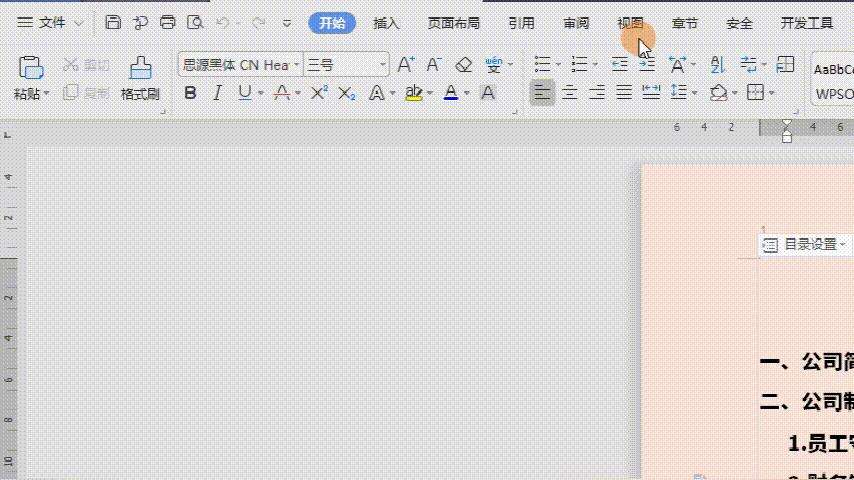Switch to the 插入 tab
The height and width of the screenshot is (480, 854).
pos(386,23)
